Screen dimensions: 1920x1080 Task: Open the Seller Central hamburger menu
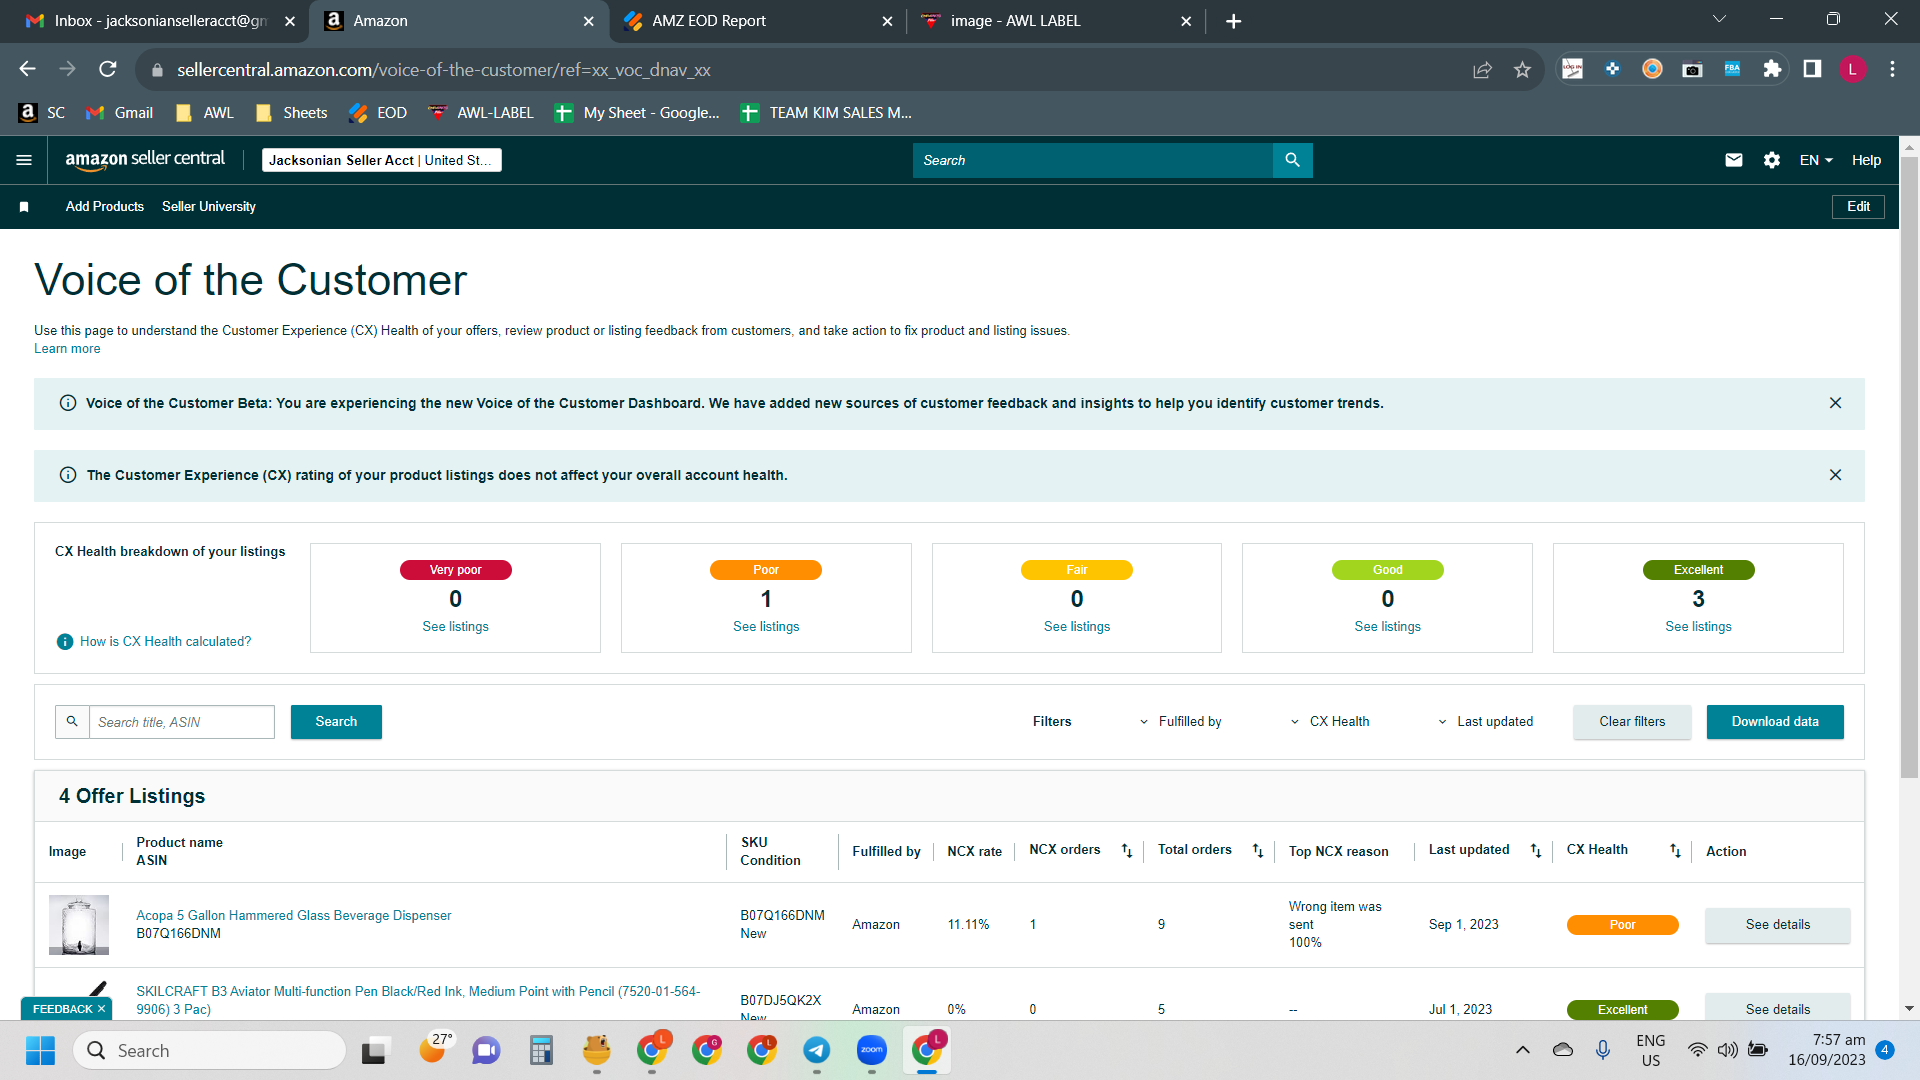click(24, 160)
